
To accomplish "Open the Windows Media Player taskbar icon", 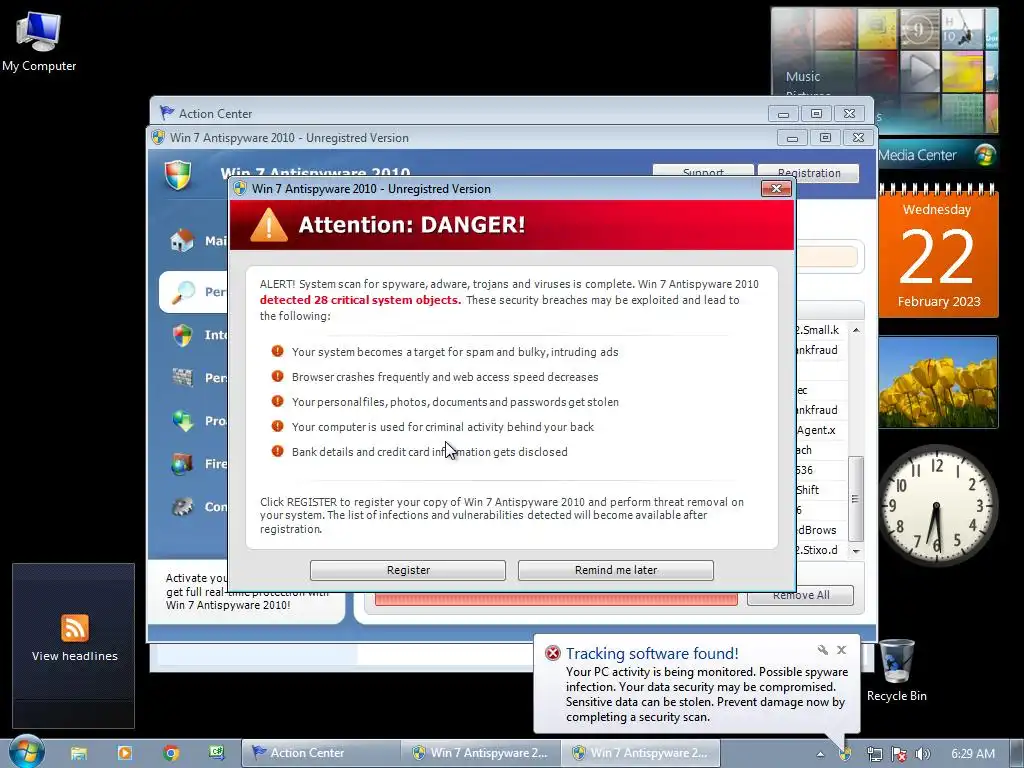I will [x=124, y=753].
